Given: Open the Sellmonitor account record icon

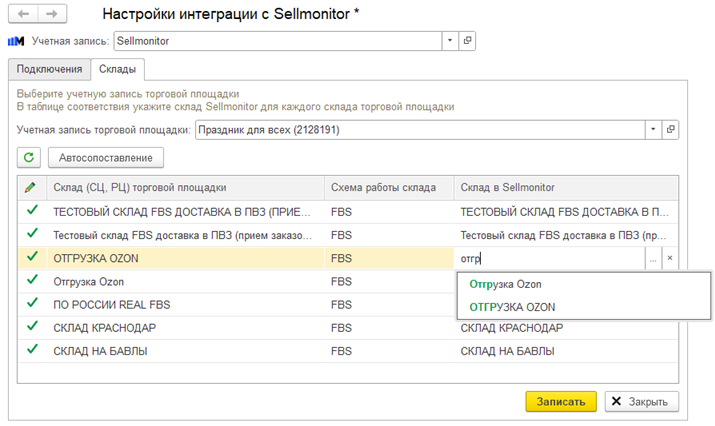Looking at the screenshot, I should coord(468,41).
